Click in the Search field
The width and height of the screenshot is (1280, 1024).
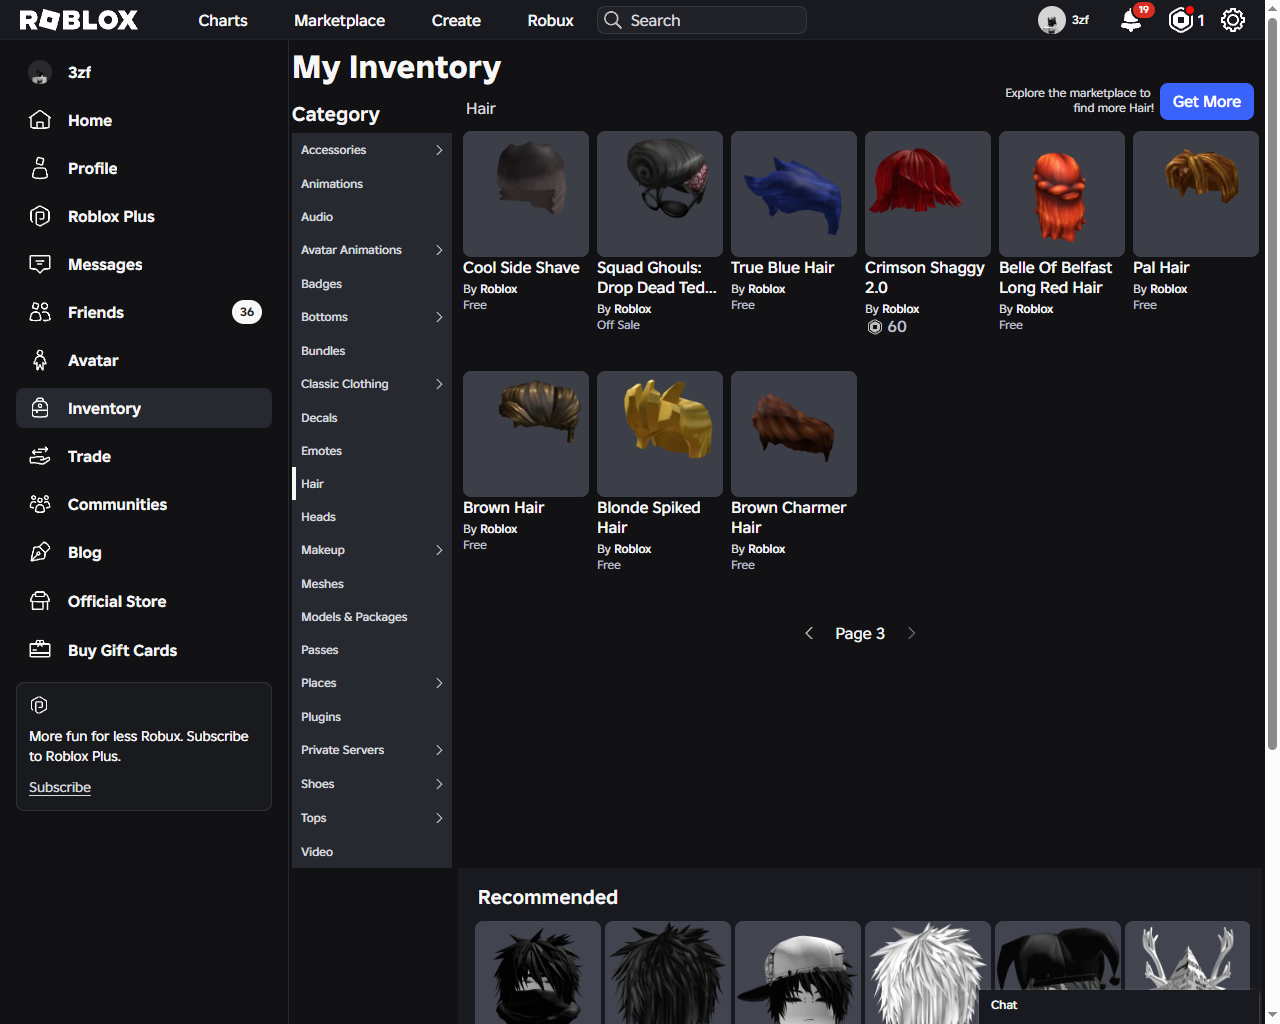coord(702,20)
